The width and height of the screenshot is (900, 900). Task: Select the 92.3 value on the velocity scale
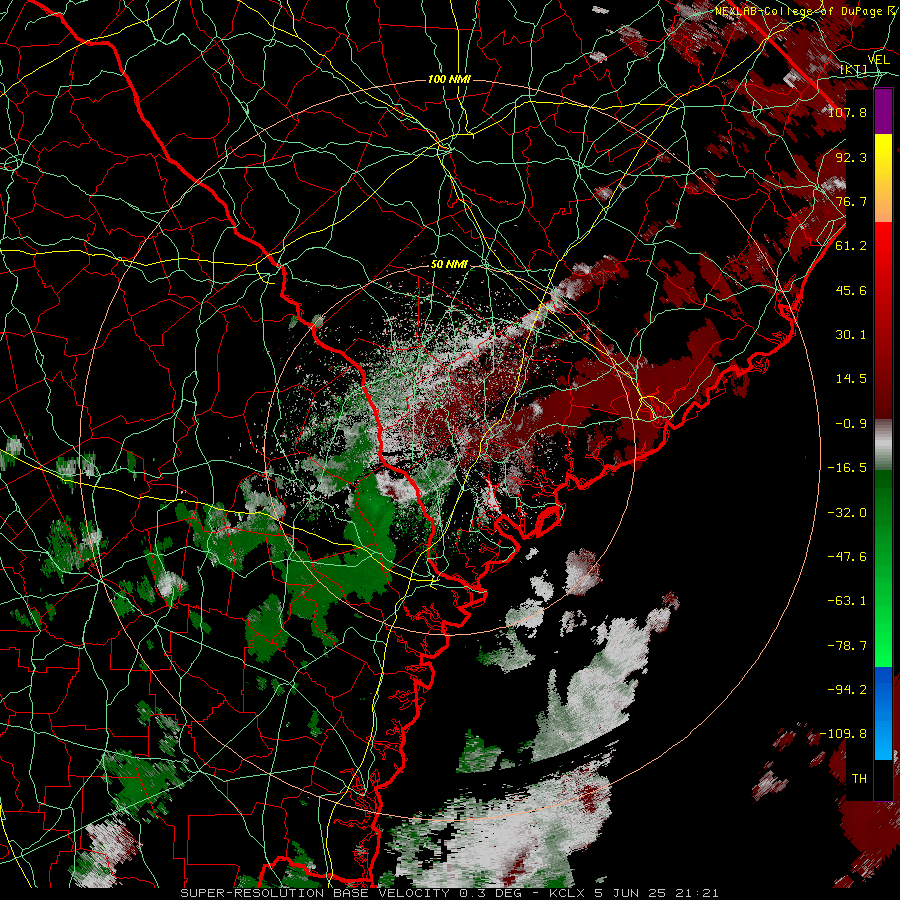[x=851, y=157]
